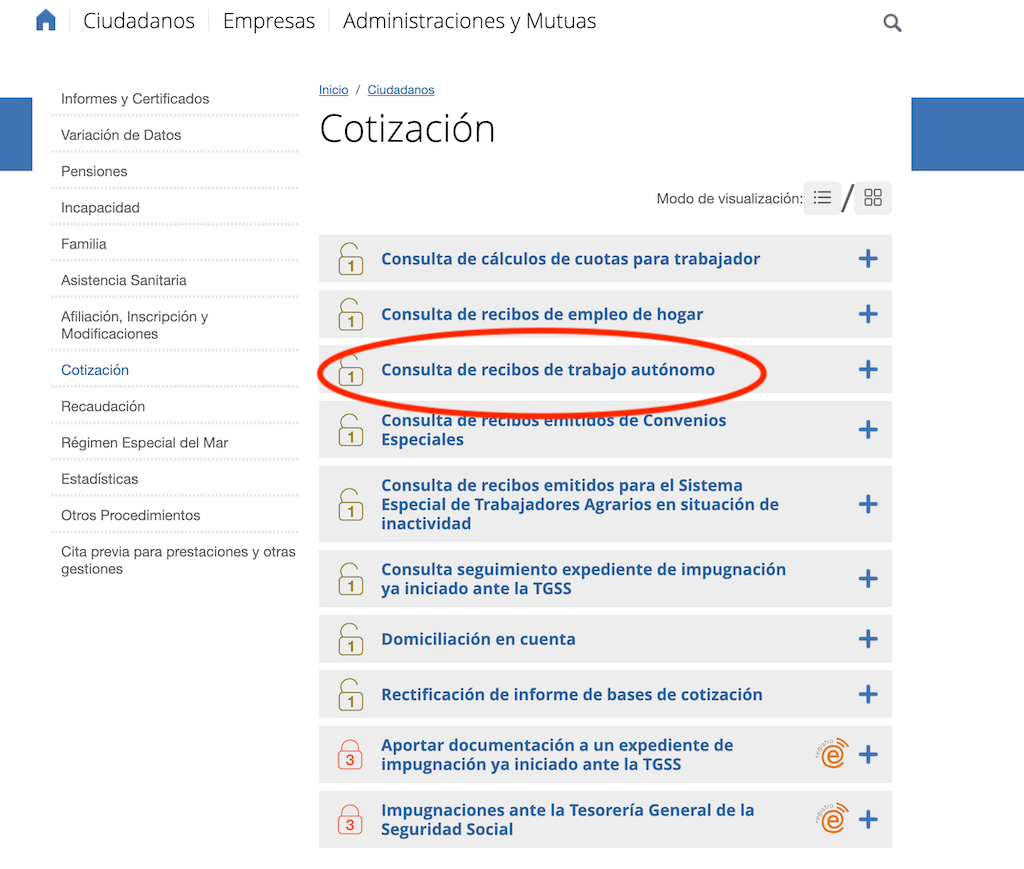
Task: Select Asistencia Sanitaria in sidebar
Action: (123, 280)
